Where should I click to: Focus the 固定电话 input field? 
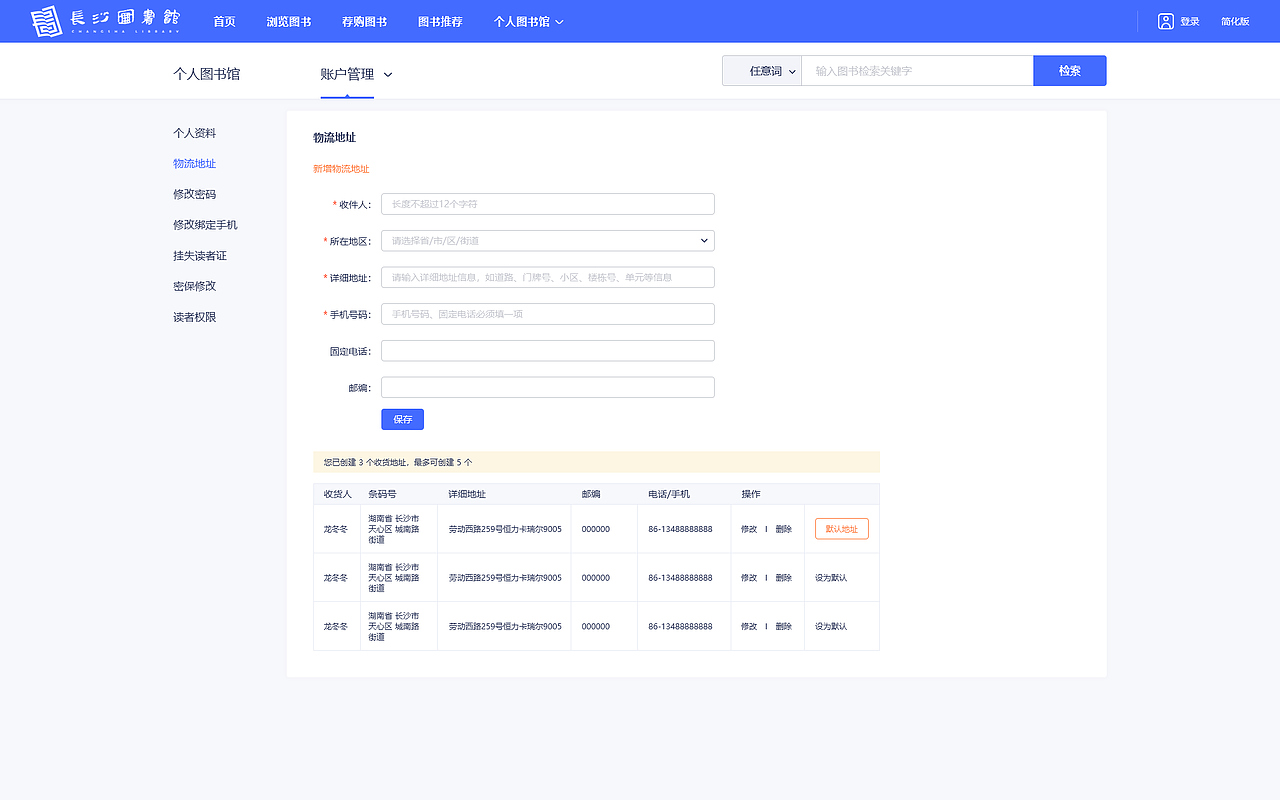point(548,351)
